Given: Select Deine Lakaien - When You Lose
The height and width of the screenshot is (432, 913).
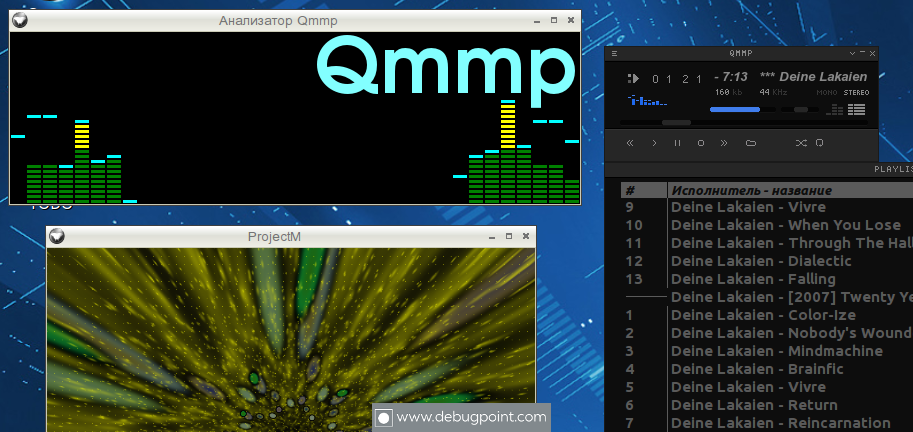Looking at the screenshot, I should 767,225.
